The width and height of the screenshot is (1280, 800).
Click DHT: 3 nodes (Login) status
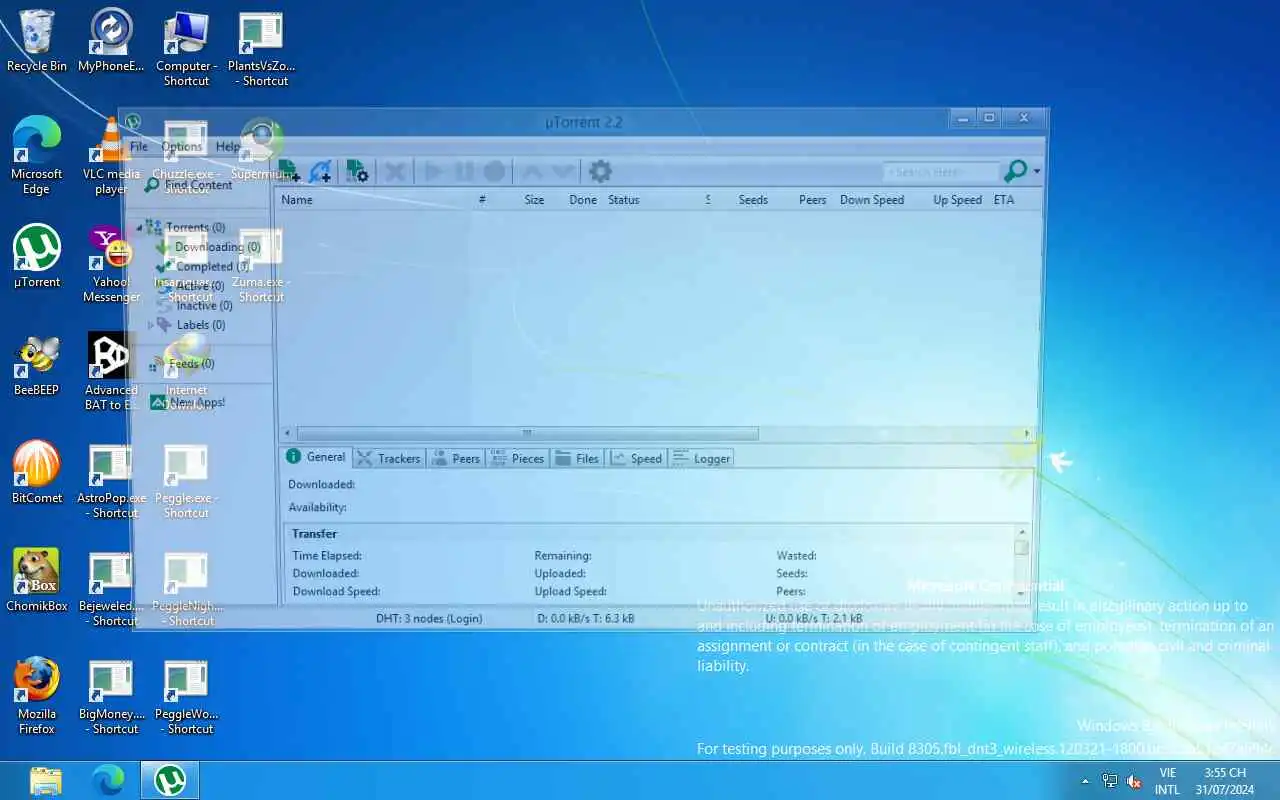coord(429,618)
